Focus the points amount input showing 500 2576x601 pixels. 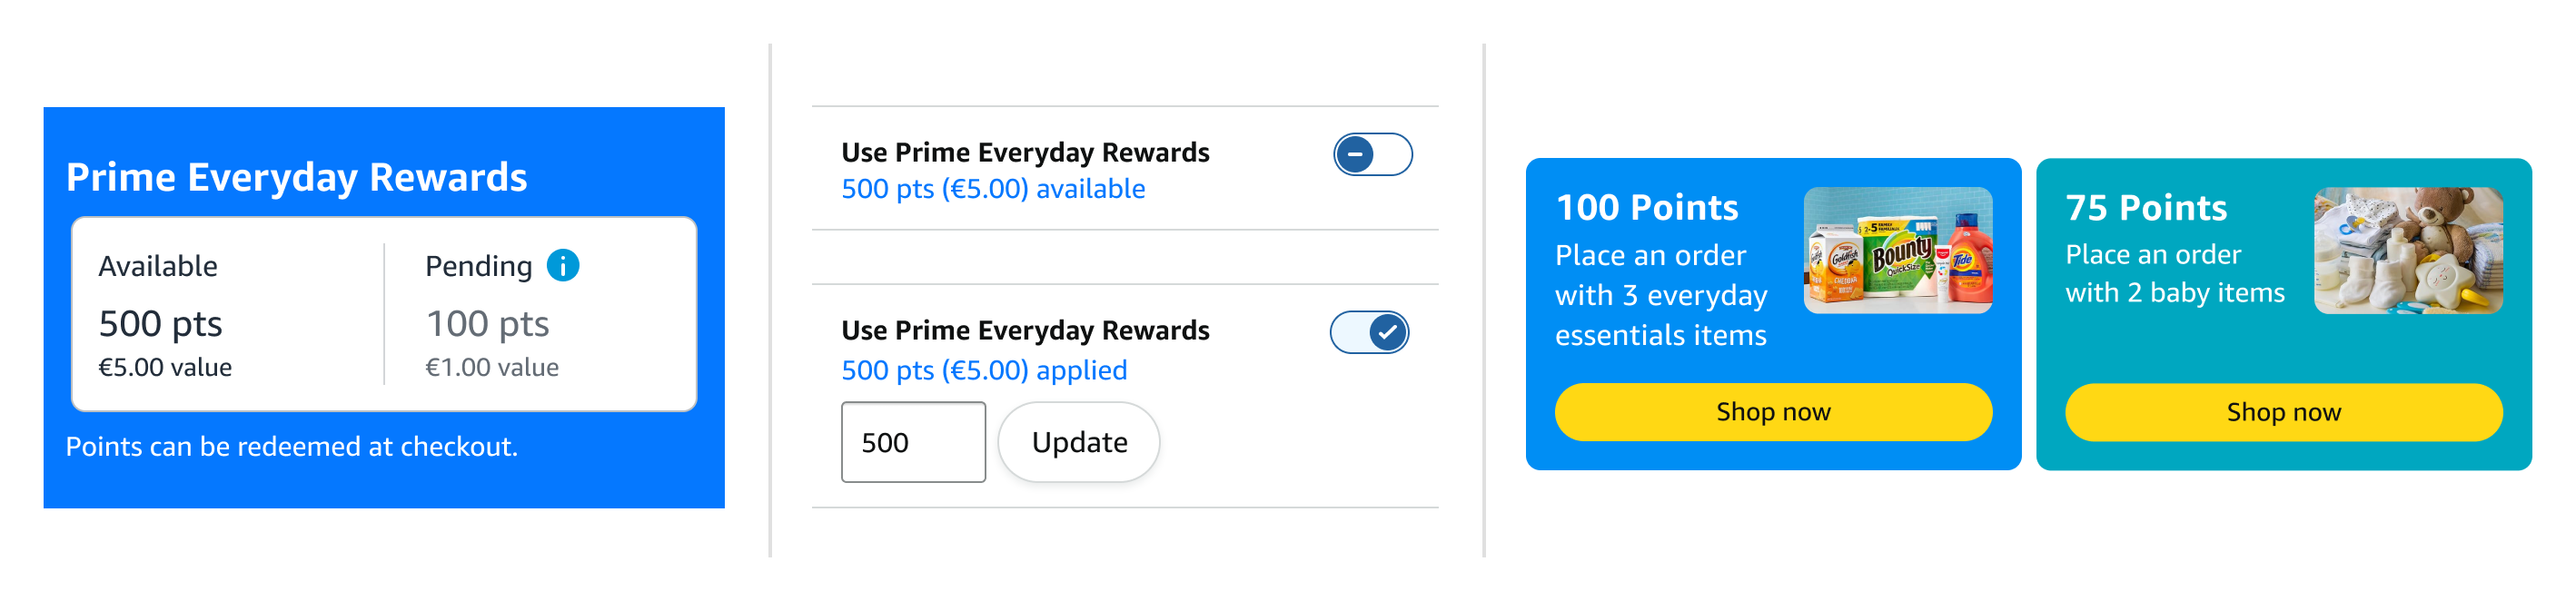tap(912, 443)
